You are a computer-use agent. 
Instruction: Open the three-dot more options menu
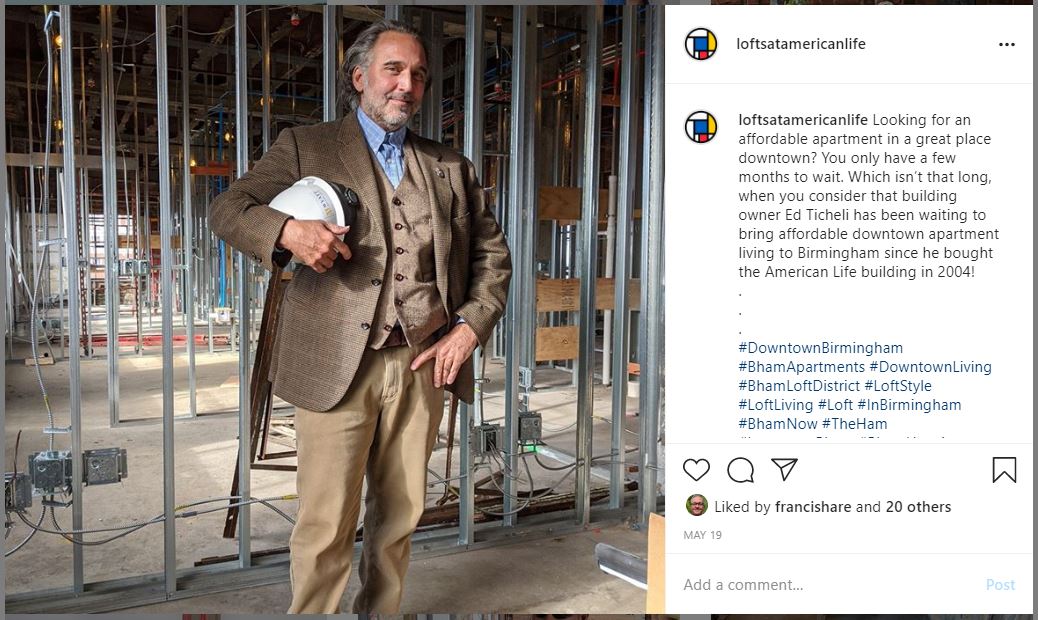click(1006, 44)
